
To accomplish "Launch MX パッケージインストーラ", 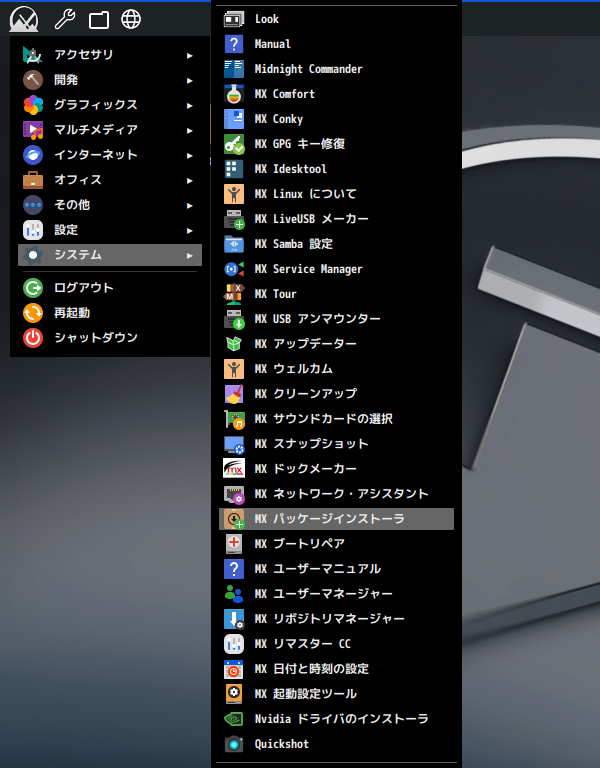I will [x=336, y=519].
